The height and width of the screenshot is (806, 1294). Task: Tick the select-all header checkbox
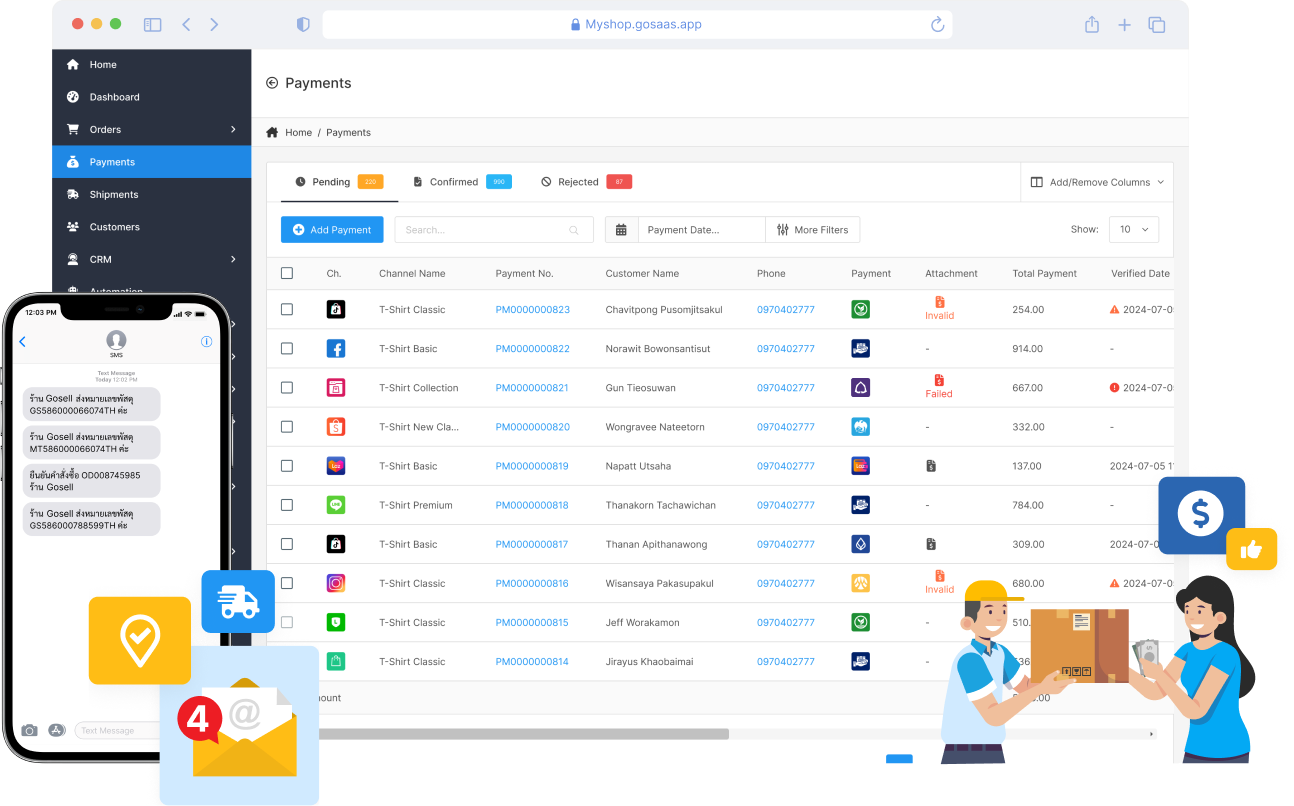click(287, 273)
